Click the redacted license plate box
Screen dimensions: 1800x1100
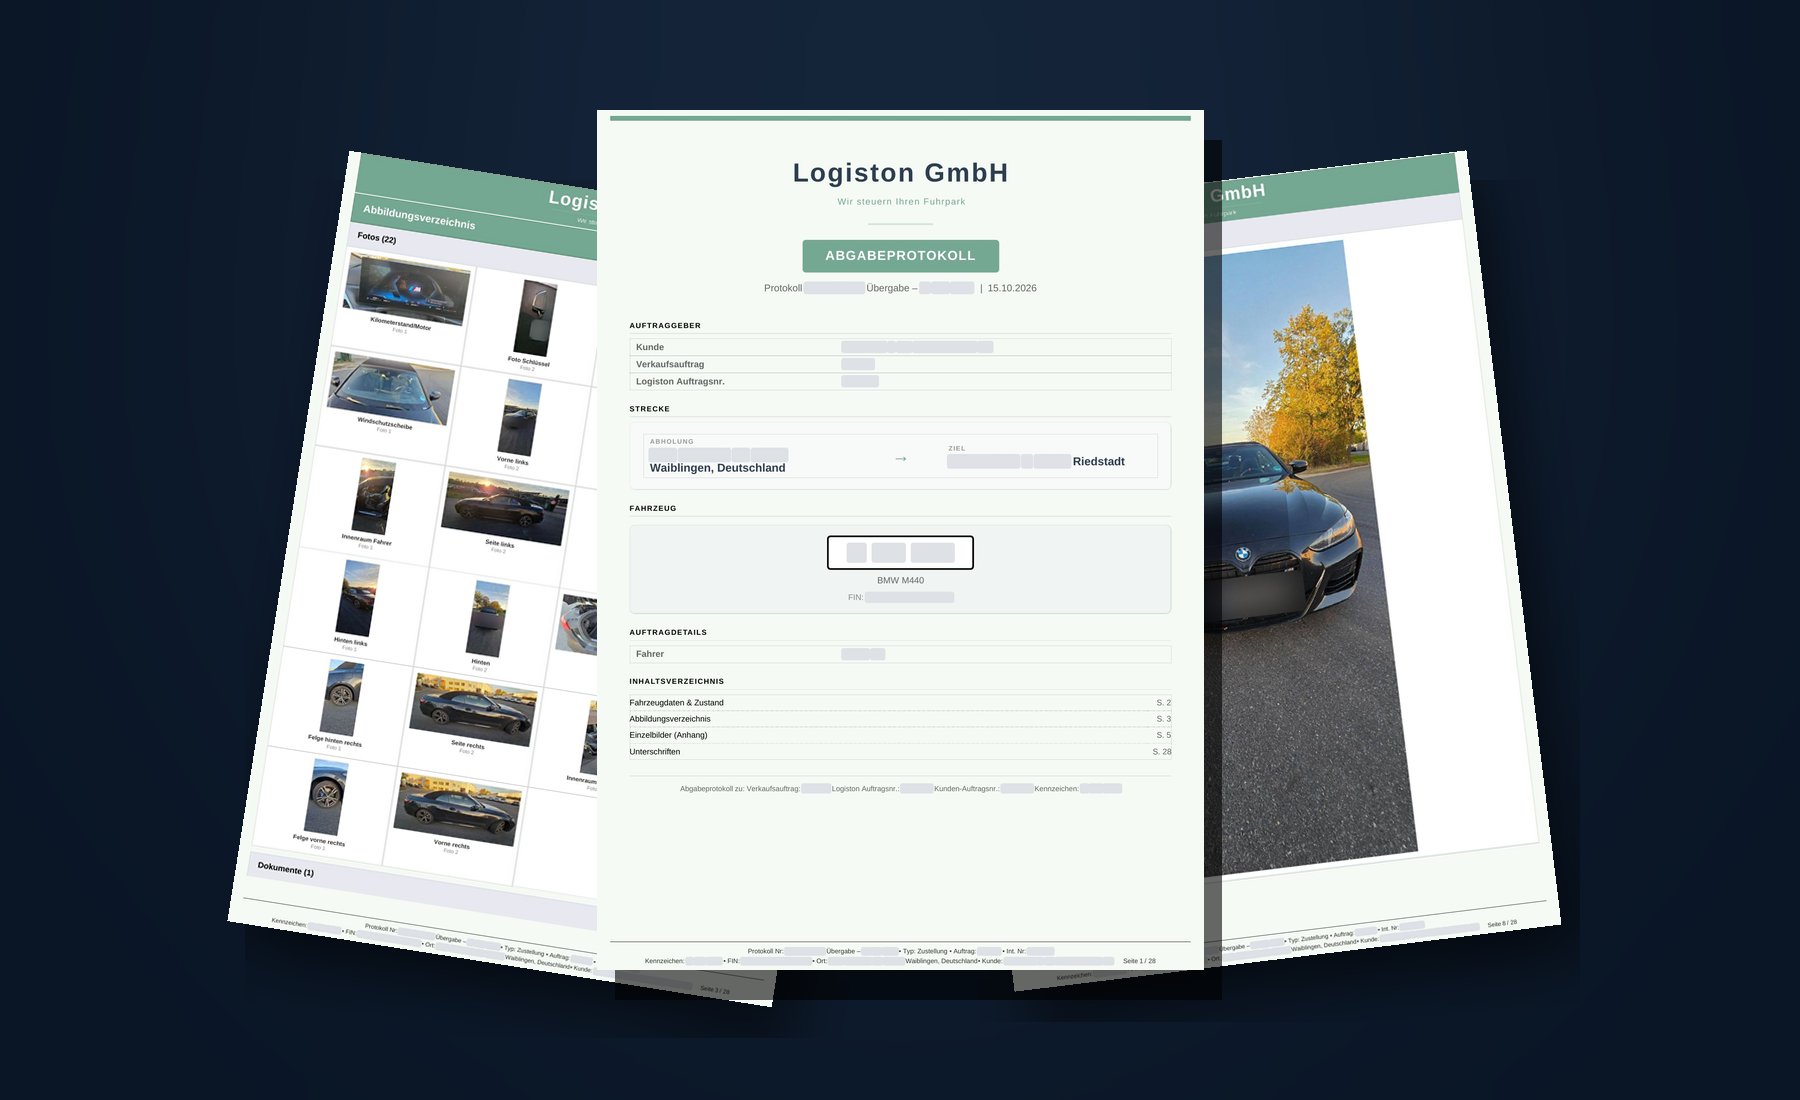pos(900,552)
